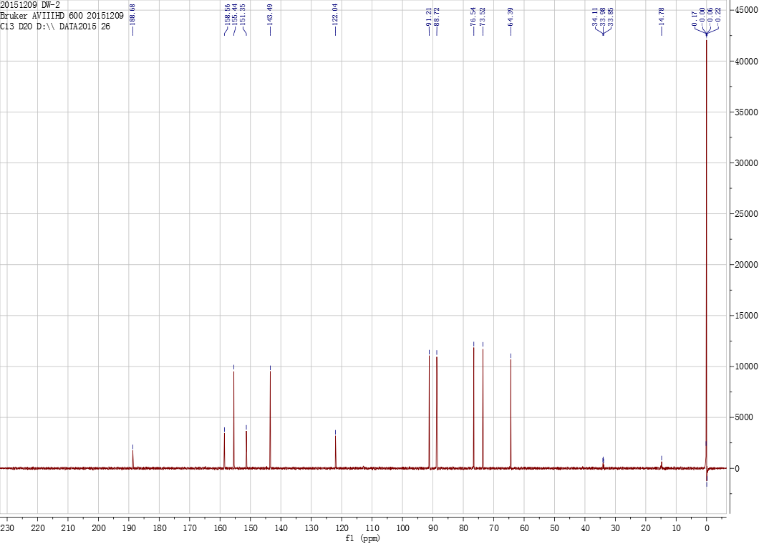The height and width of the screenshot is (545, 779).
Task: Select the 14.78 peak label
Action: pos(662,16)
